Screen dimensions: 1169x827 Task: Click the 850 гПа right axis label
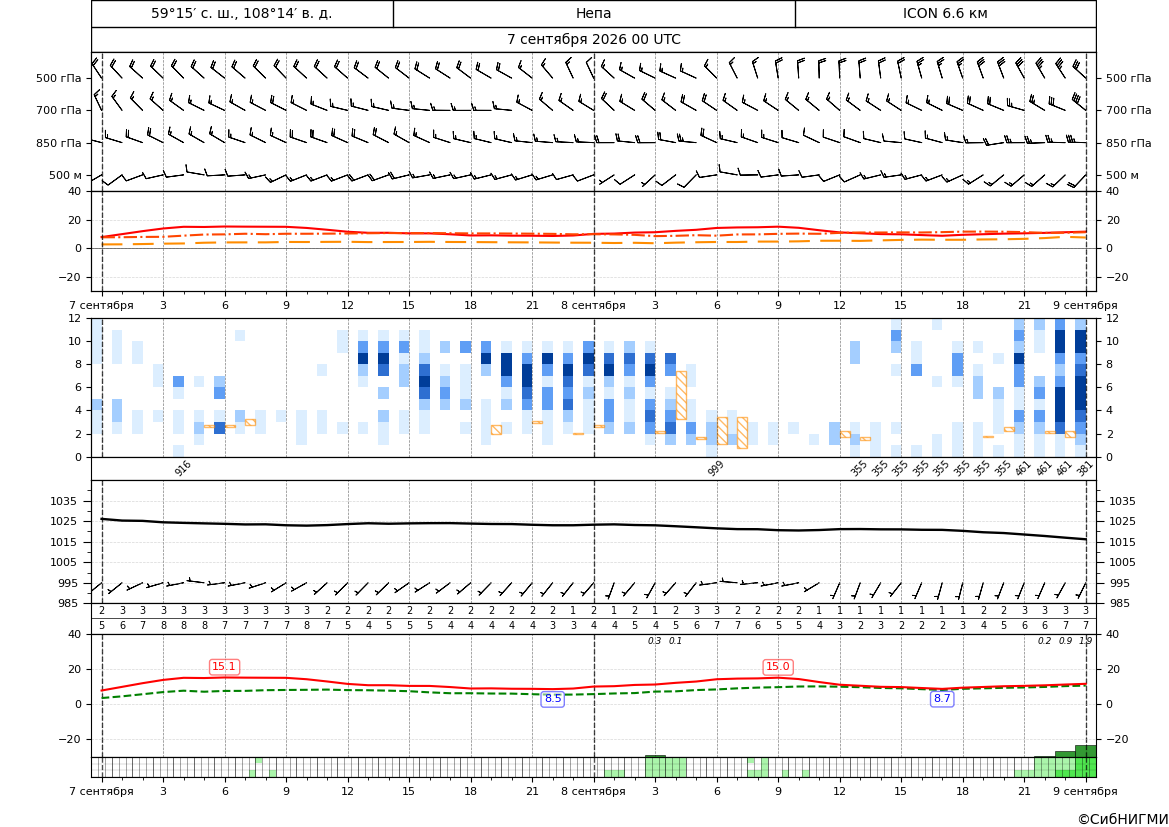pyautogui.click(x=1129, y=143)
